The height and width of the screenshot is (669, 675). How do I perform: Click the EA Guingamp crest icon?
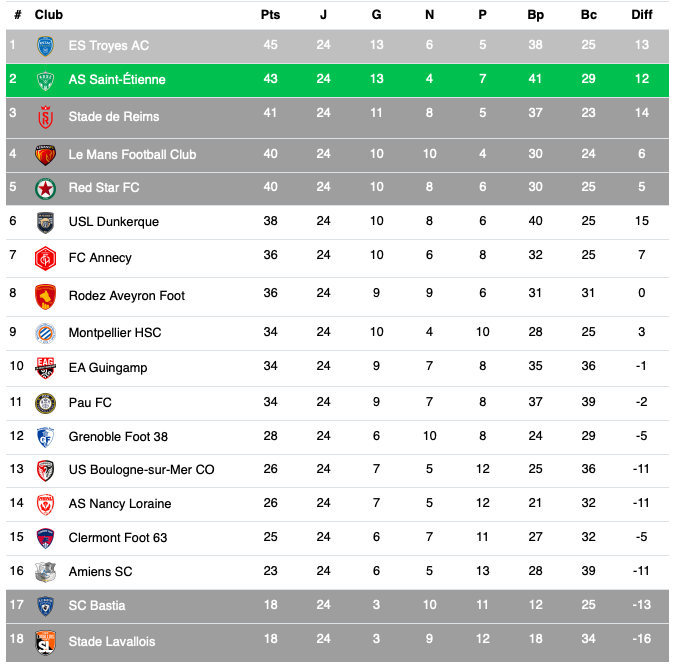click(45, 368)
